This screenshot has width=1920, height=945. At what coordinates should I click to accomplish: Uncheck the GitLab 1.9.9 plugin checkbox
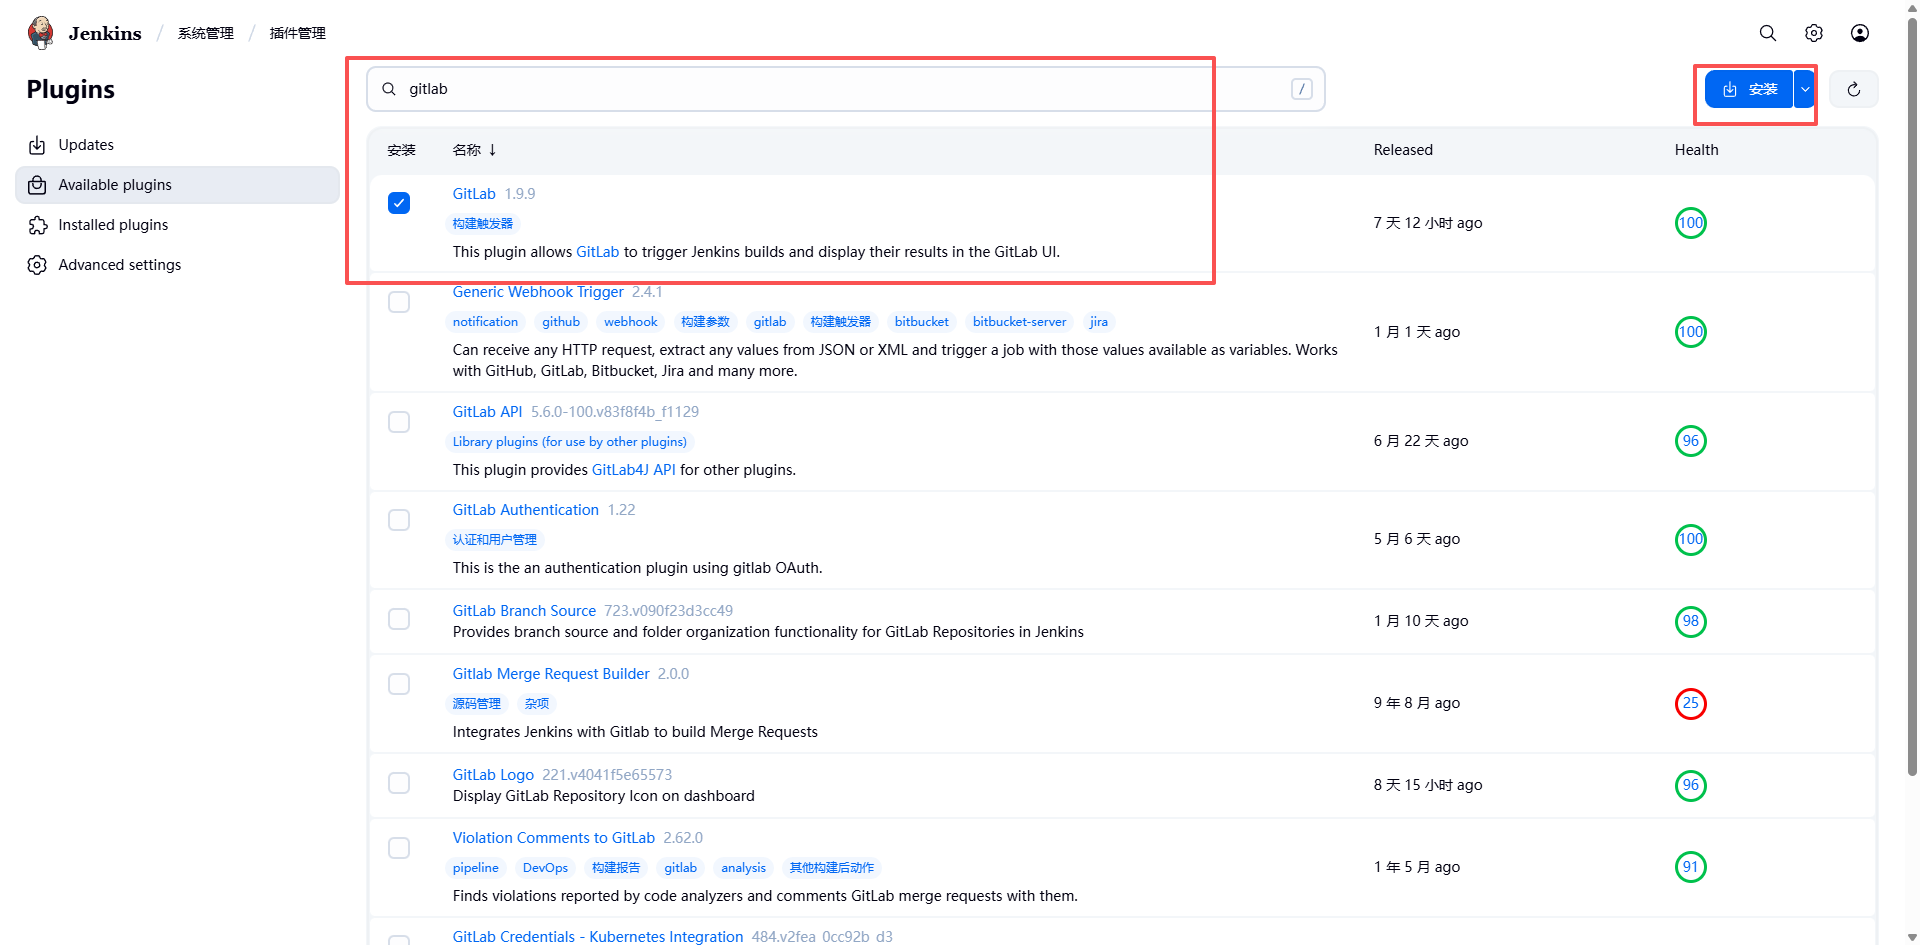click(399, 203)
